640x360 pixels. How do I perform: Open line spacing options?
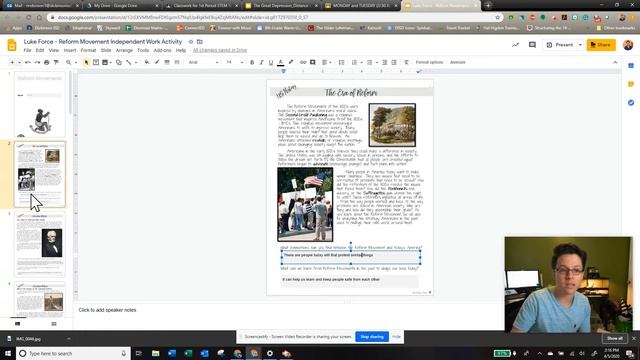coord(341,62)
